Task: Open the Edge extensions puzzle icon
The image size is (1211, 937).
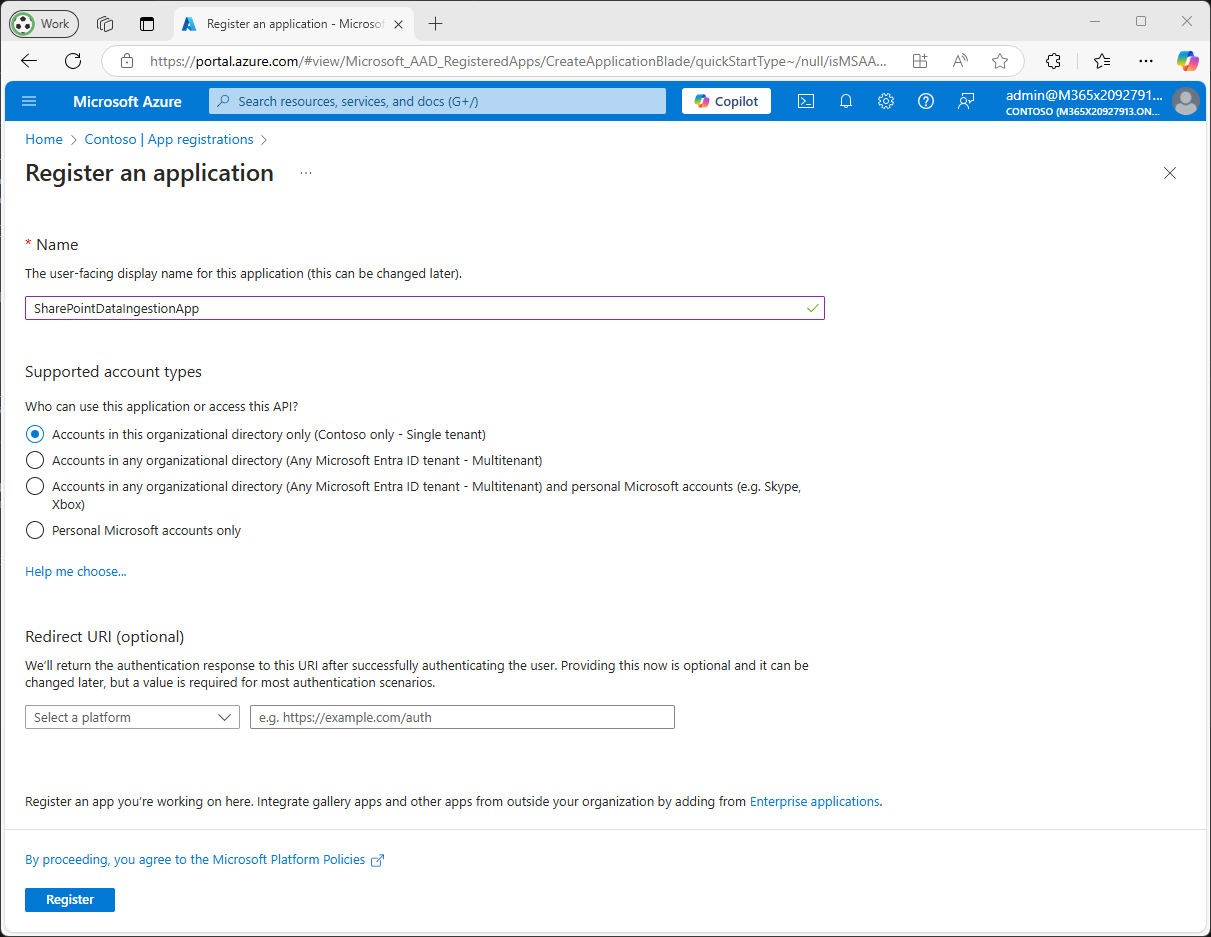Action: (x=1053, y=61)
